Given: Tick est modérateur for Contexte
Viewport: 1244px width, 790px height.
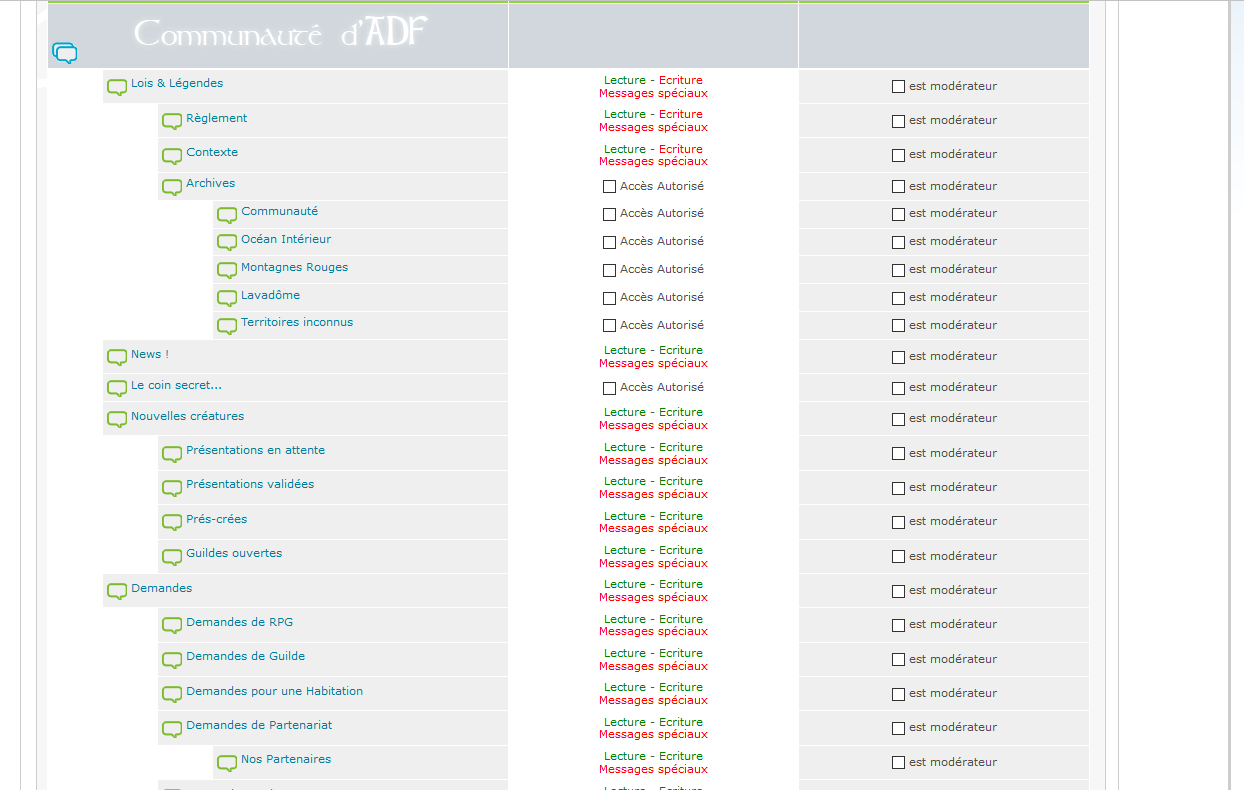Looking at the screenshot, I should click(x=898, y=155).
